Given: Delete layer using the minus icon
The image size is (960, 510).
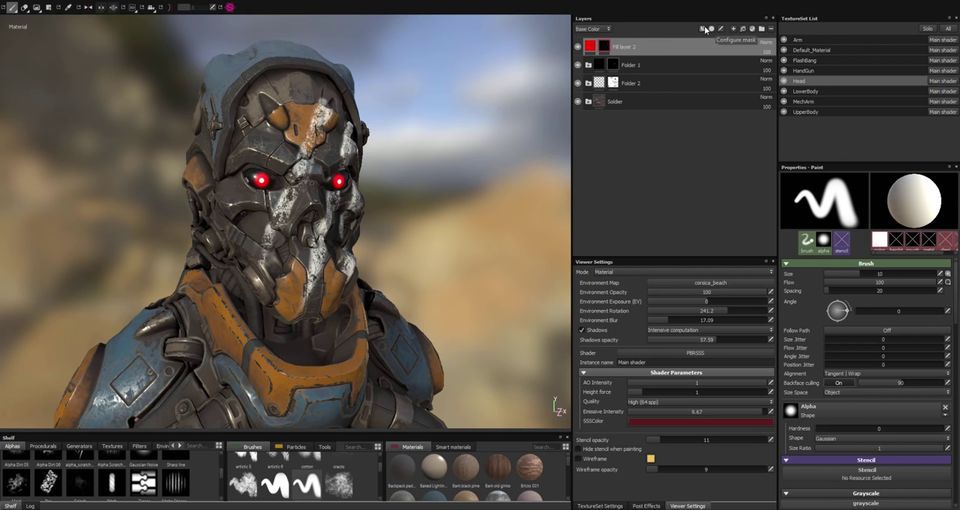Looking at the screenshot, I should pyautogui.click(x=771, y=29).
